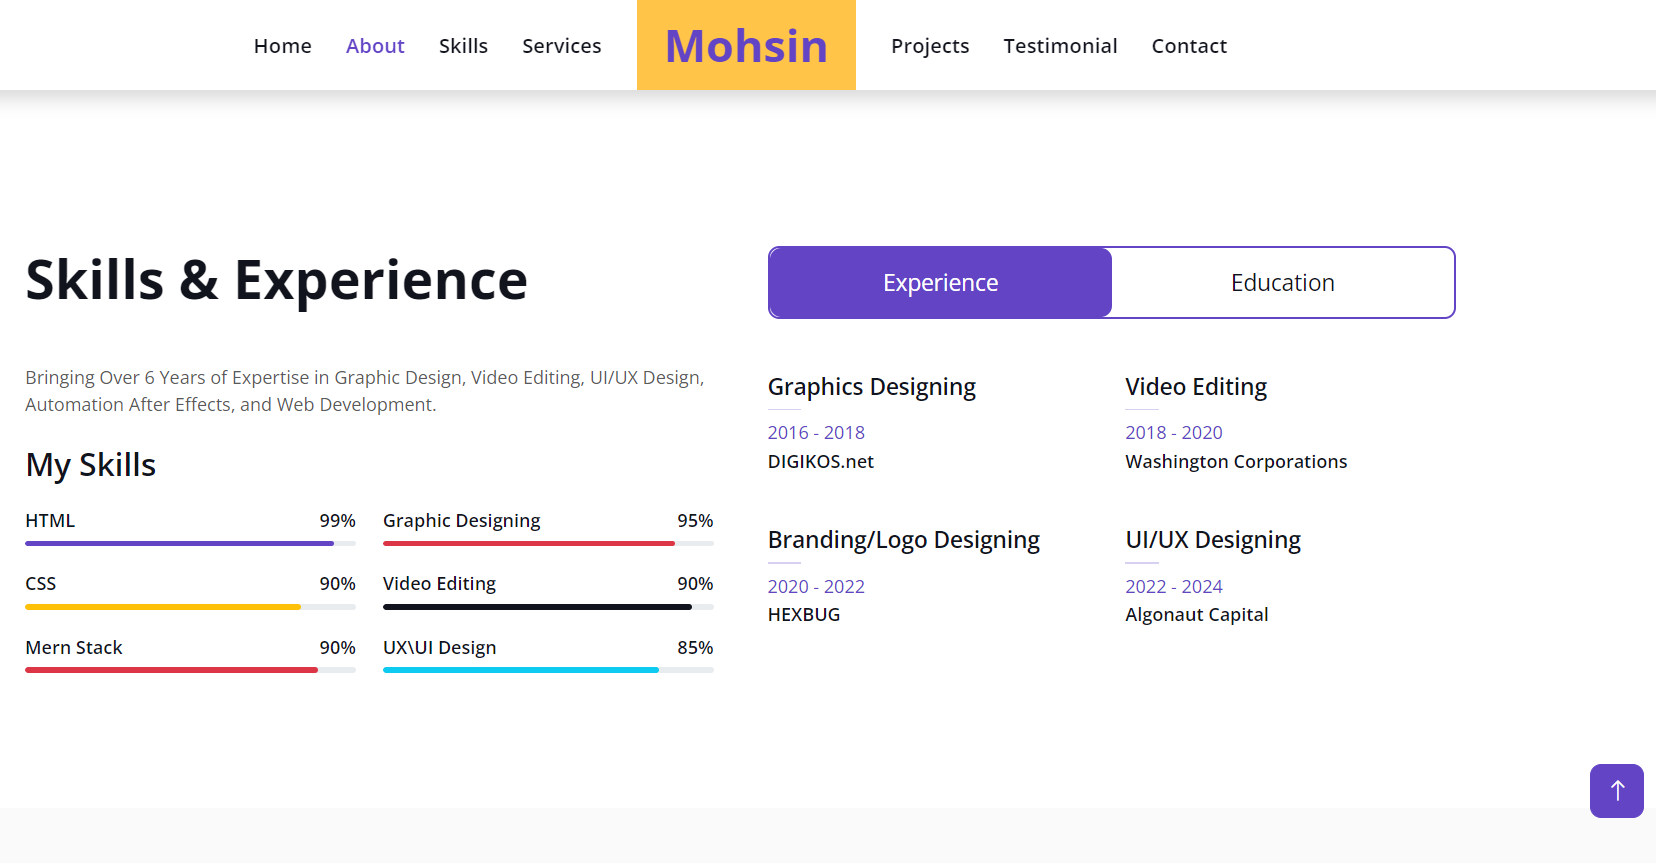The image size is (1656, 863).
Task: Open the Contact link
Action: click(x=1189, y=46)
